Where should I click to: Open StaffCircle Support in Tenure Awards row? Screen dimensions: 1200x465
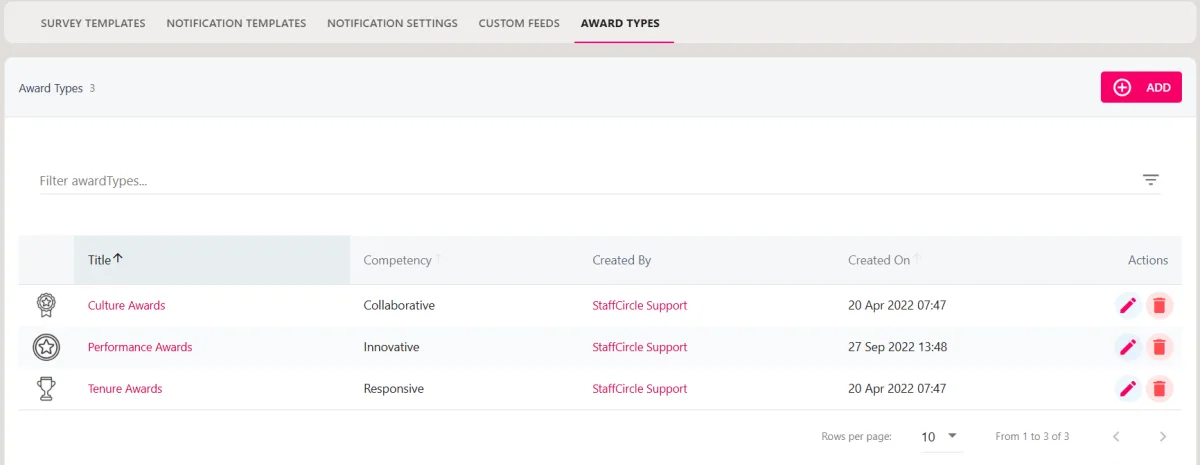pyautogui.click(x=640, y=389)
